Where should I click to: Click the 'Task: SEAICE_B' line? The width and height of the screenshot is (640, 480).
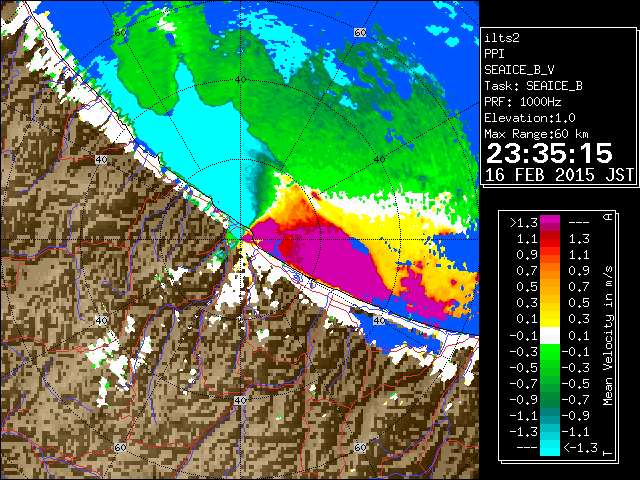pos(533,86)
